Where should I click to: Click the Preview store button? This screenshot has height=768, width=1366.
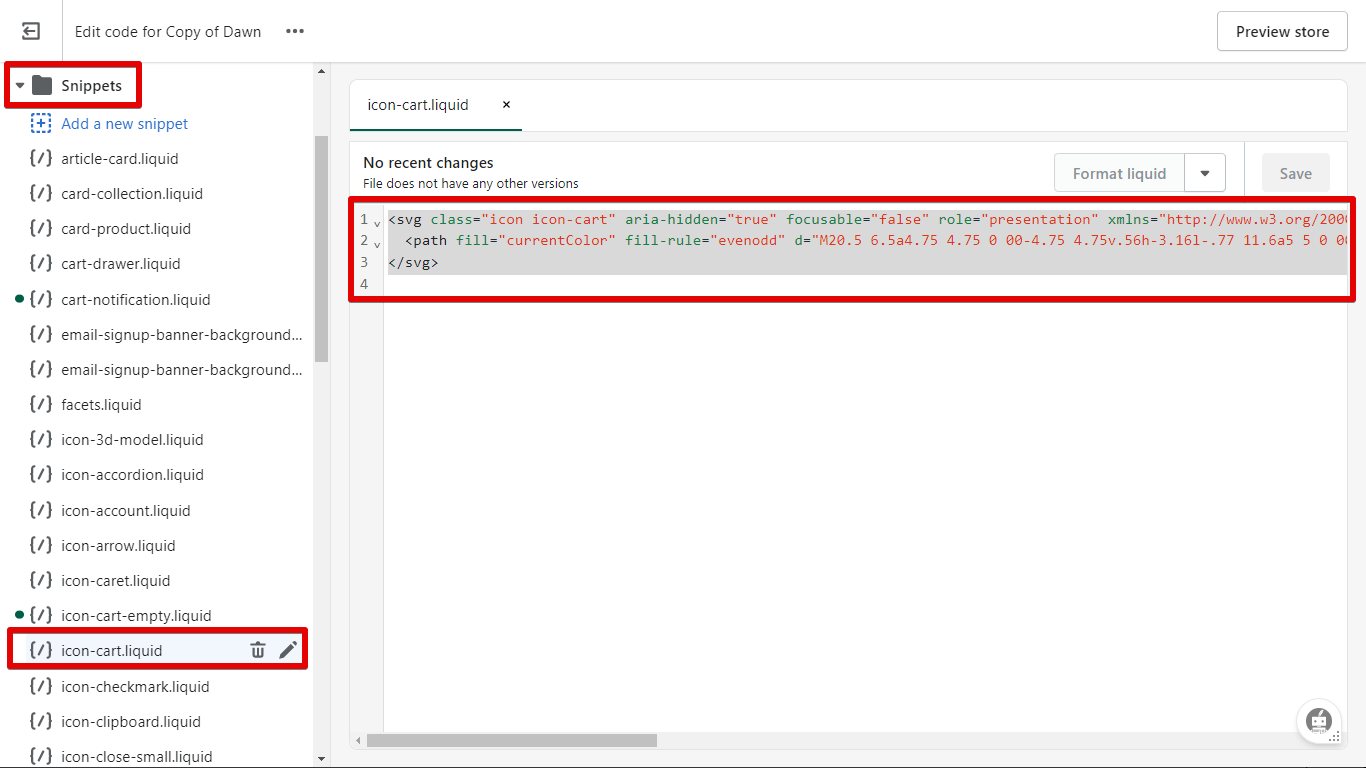pyautogui.click(x=1282, y=32)
